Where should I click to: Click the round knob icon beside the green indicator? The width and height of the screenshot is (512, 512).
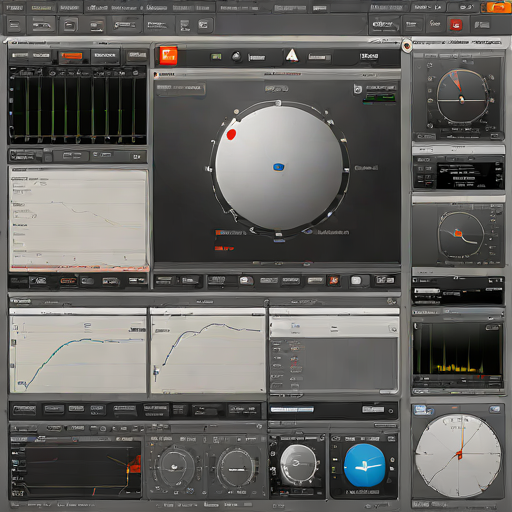236,56
